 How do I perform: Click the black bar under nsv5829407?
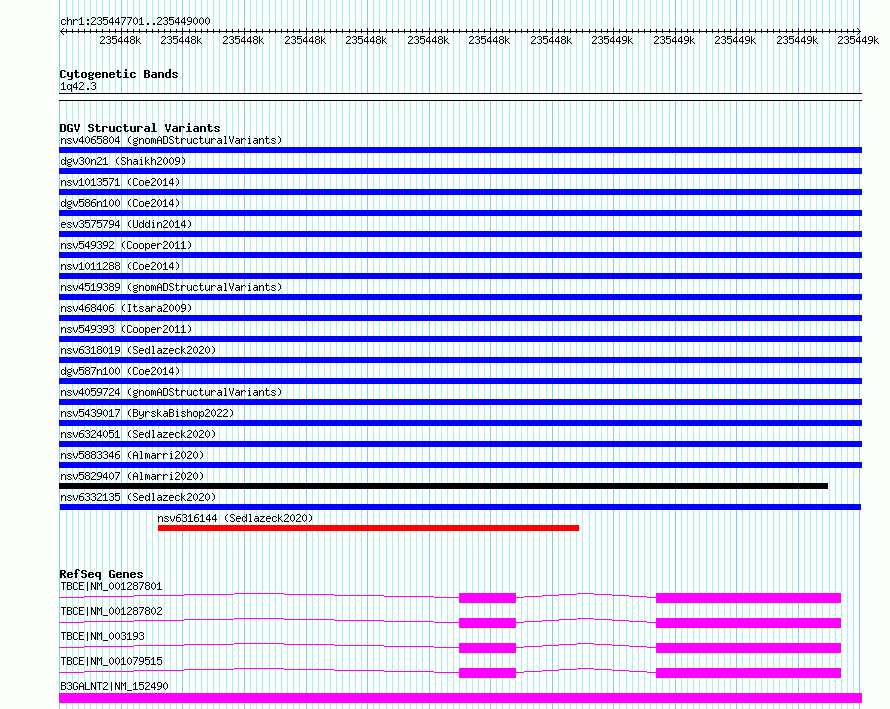pos(443,486)
